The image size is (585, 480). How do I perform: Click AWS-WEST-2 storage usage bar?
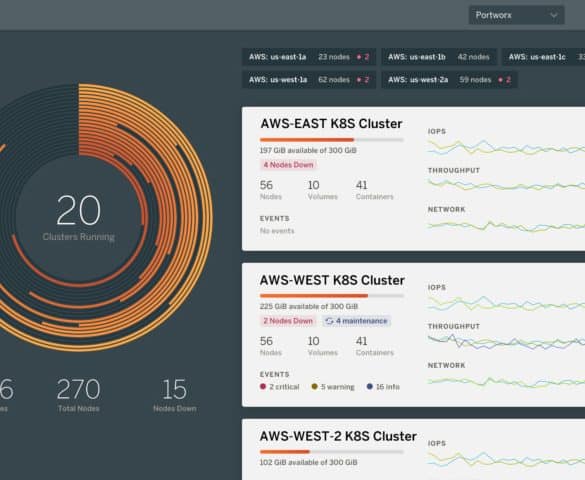click(x=332, y=452)
